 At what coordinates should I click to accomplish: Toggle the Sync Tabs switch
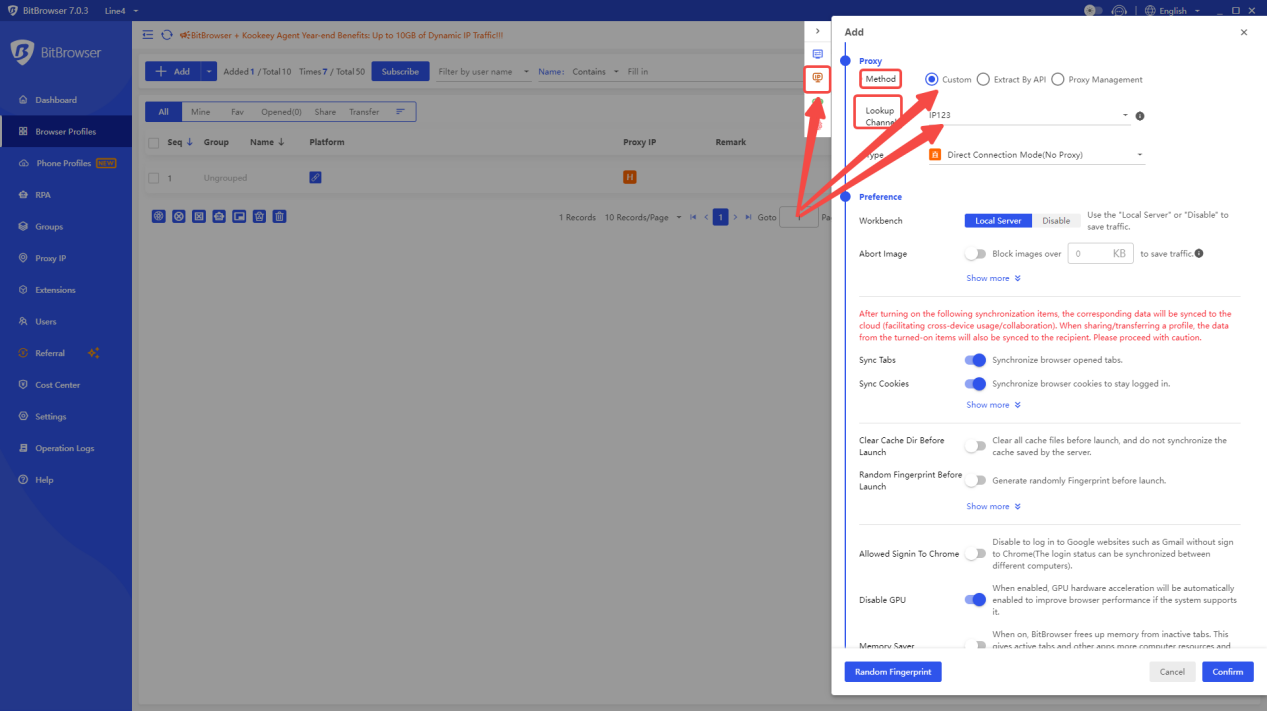(x=975, y=360)
